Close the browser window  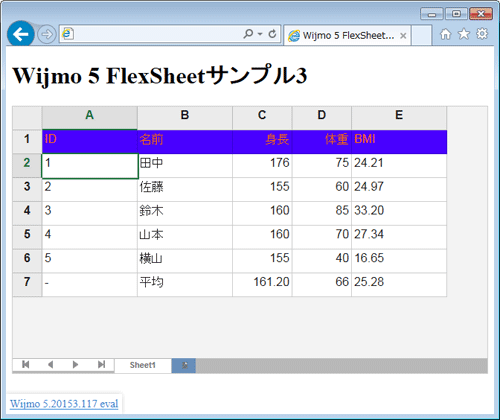tap(481, 14)
